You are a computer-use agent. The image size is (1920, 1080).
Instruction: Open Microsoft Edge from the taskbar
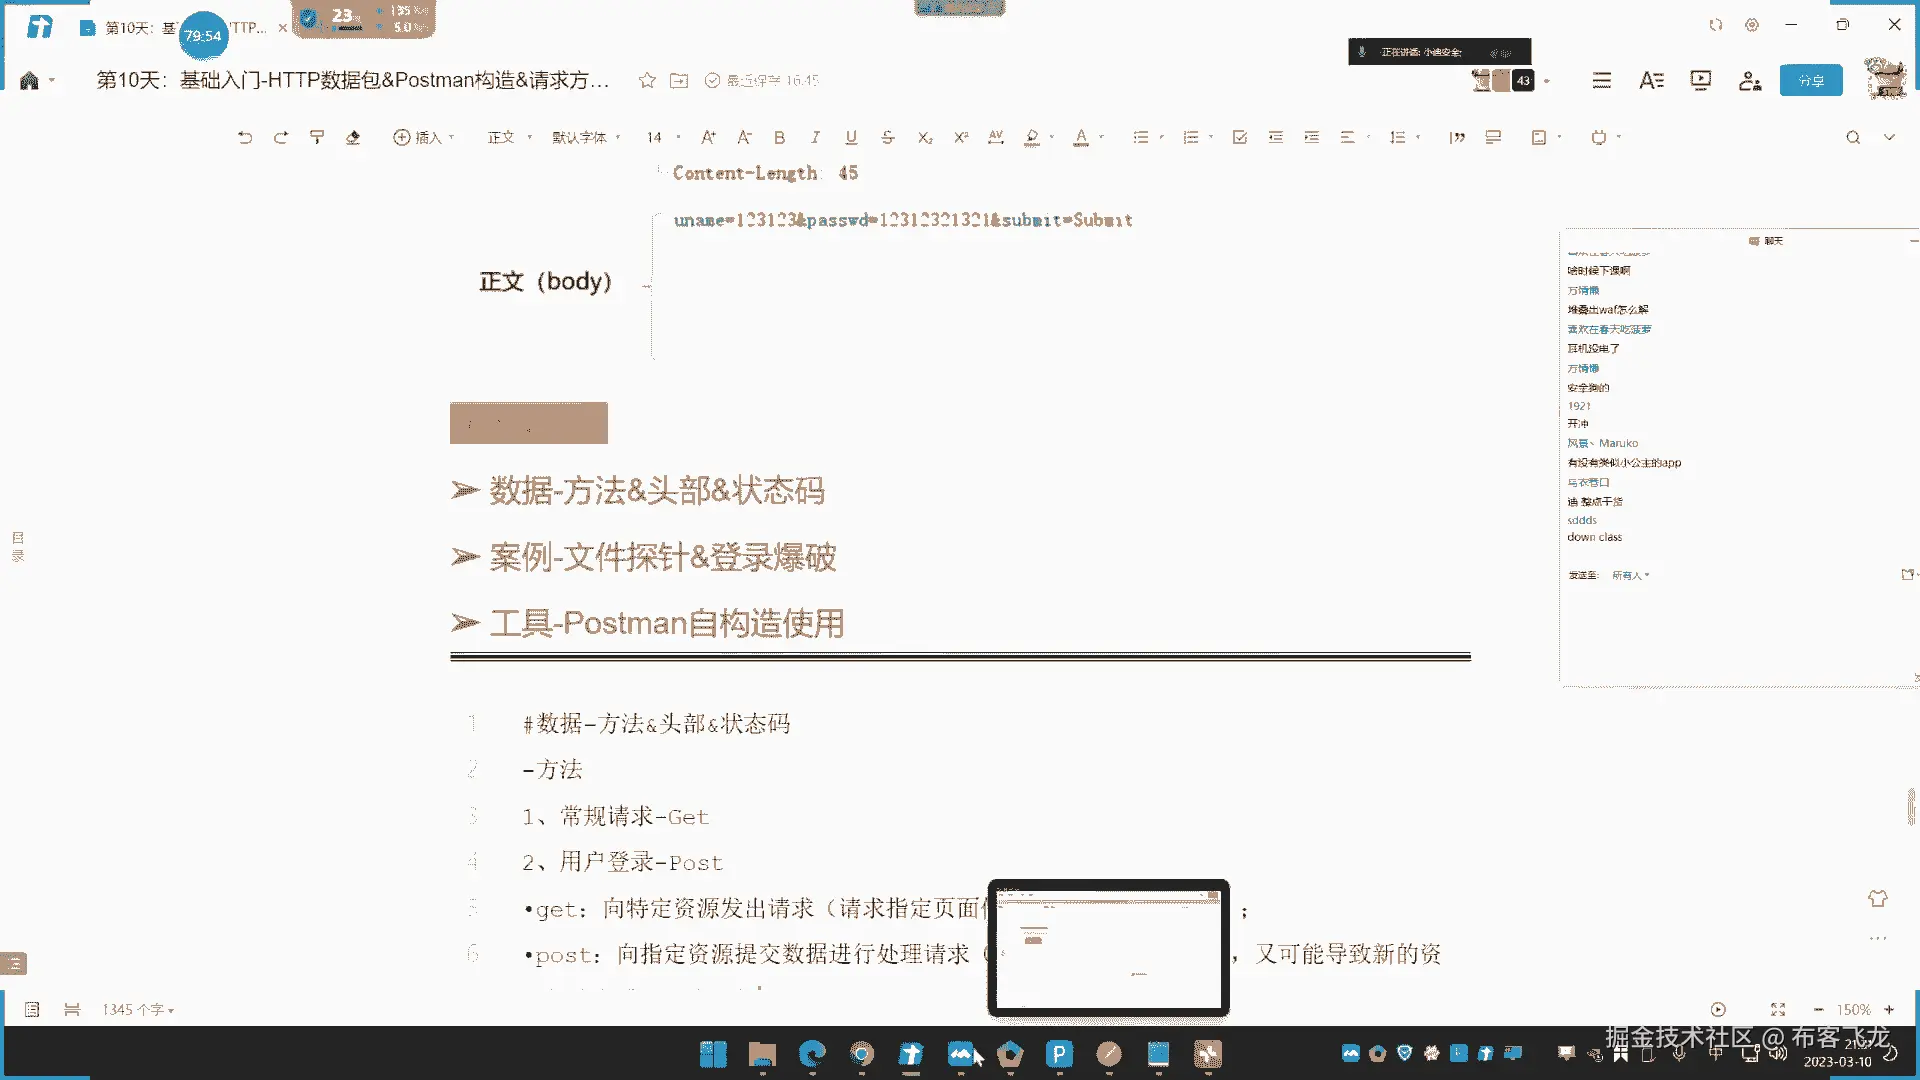click(812, 1054)
